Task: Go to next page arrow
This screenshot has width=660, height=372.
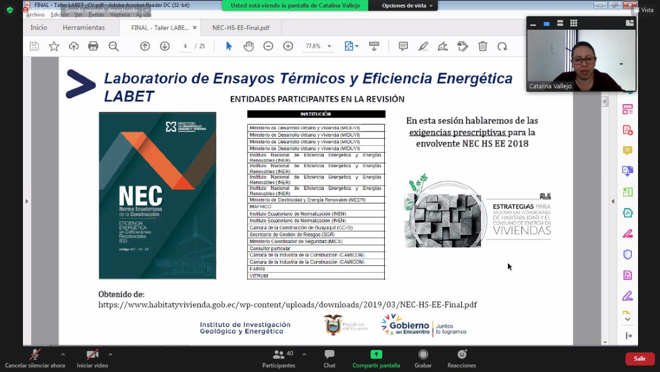Action: (165, 46)
